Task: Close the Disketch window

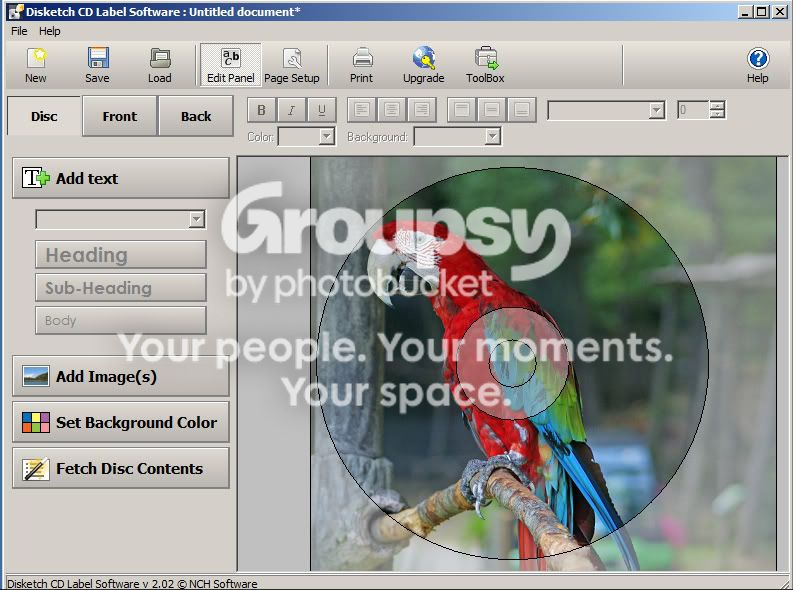Action: 779,12
